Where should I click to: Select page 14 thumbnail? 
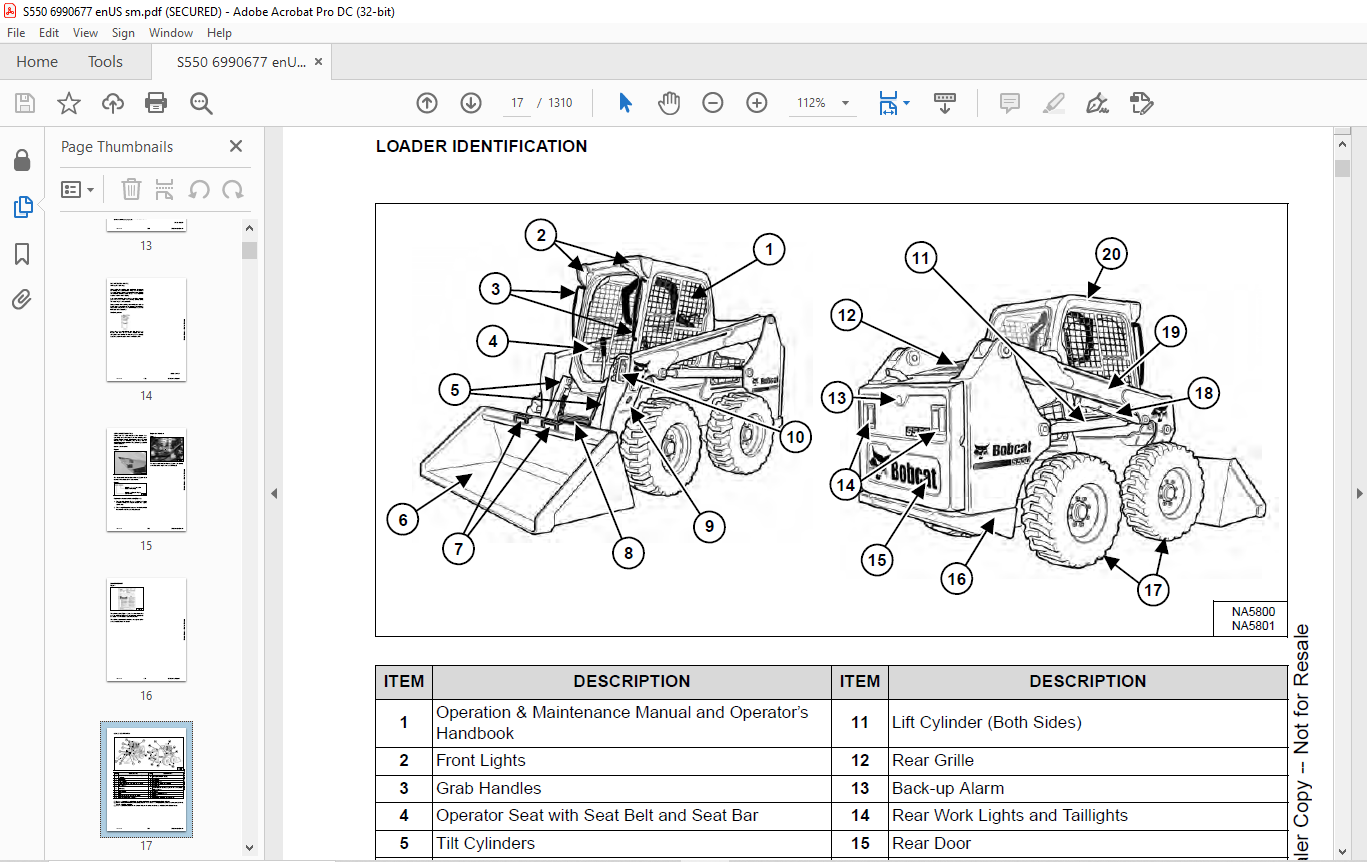coord(146,330)
